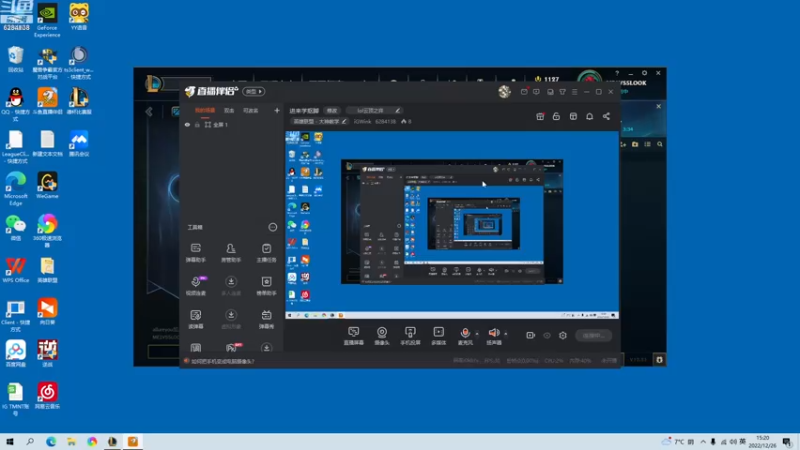
Task: Launch the 视频连麦 tool
Action: 195,286
